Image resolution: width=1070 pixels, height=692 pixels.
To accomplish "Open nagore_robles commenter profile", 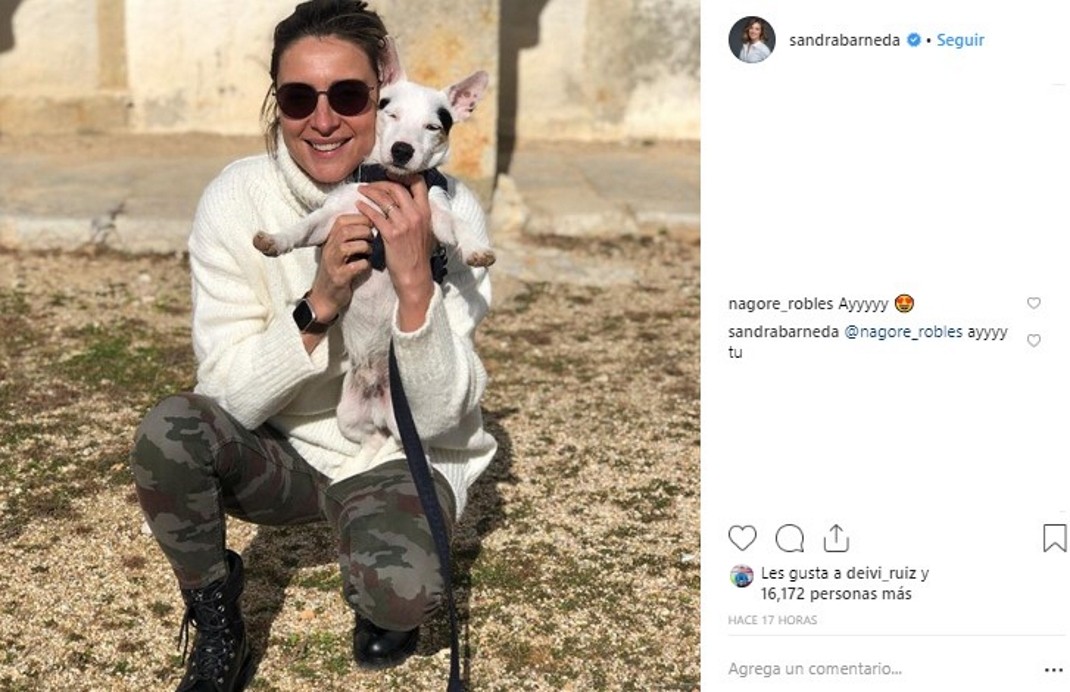I will point(781,304).
